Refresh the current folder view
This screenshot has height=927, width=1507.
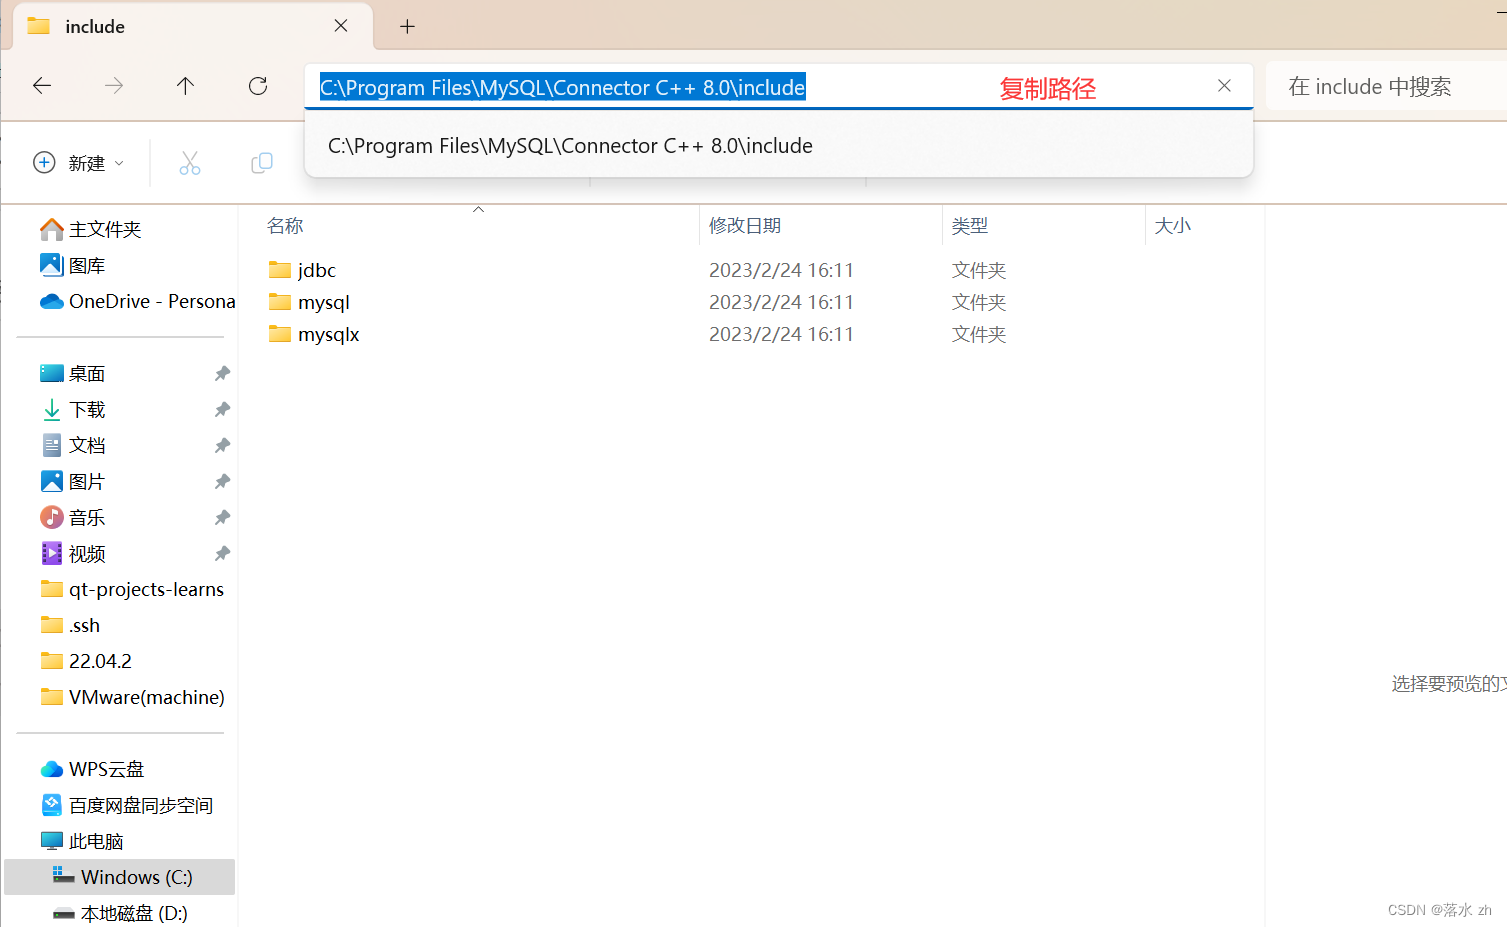[x=257, y=86]
